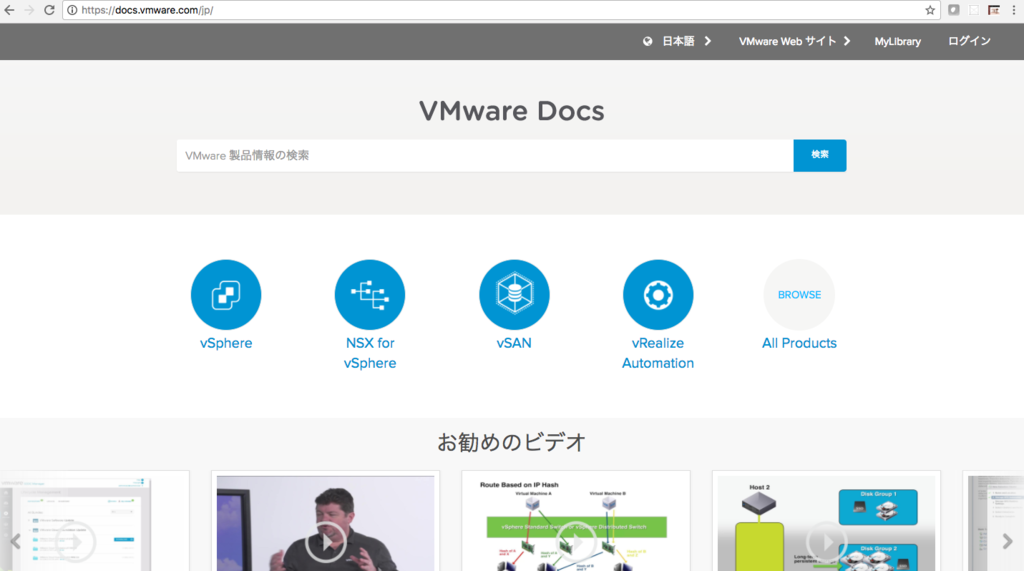The width and height of the screenshot is (1024, 571).
Task: Click the first extension icon beside the star
Action: pos(953,10)
